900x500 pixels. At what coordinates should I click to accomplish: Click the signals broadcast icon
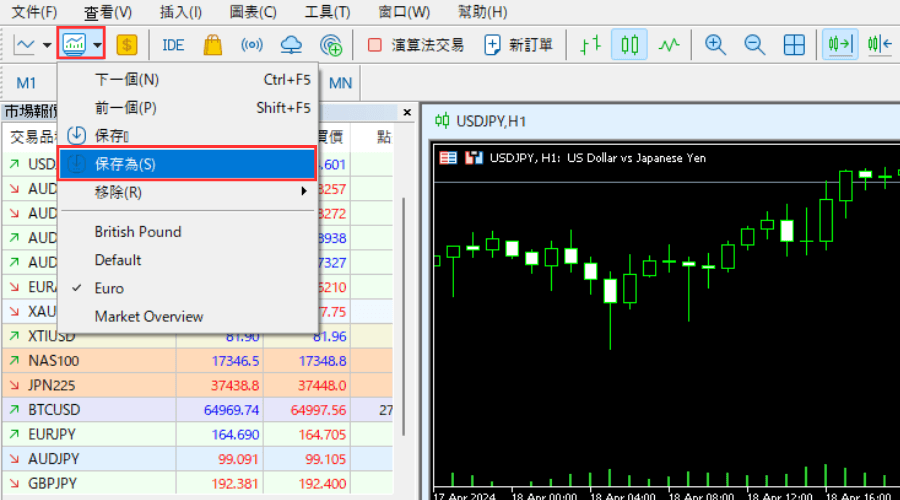[x=252, y=45]
